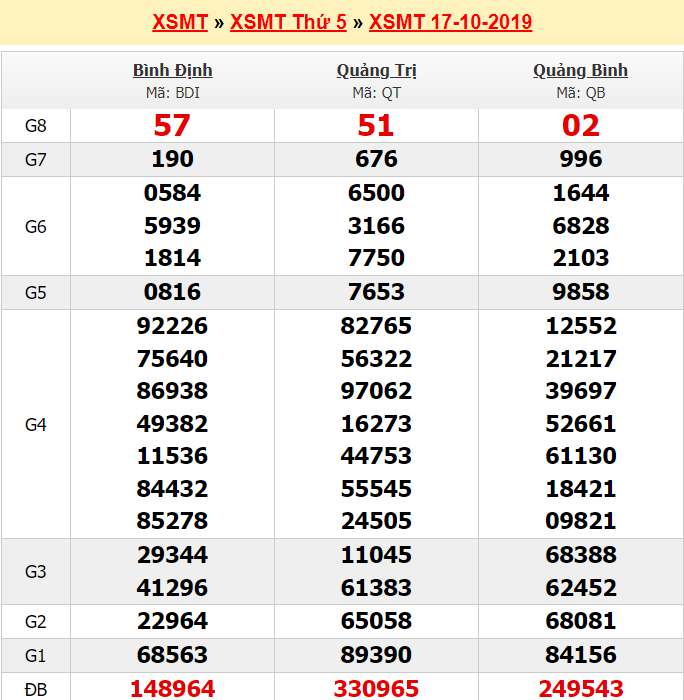
Task: Click the G4 number 75640
Action: click(172, 359)
